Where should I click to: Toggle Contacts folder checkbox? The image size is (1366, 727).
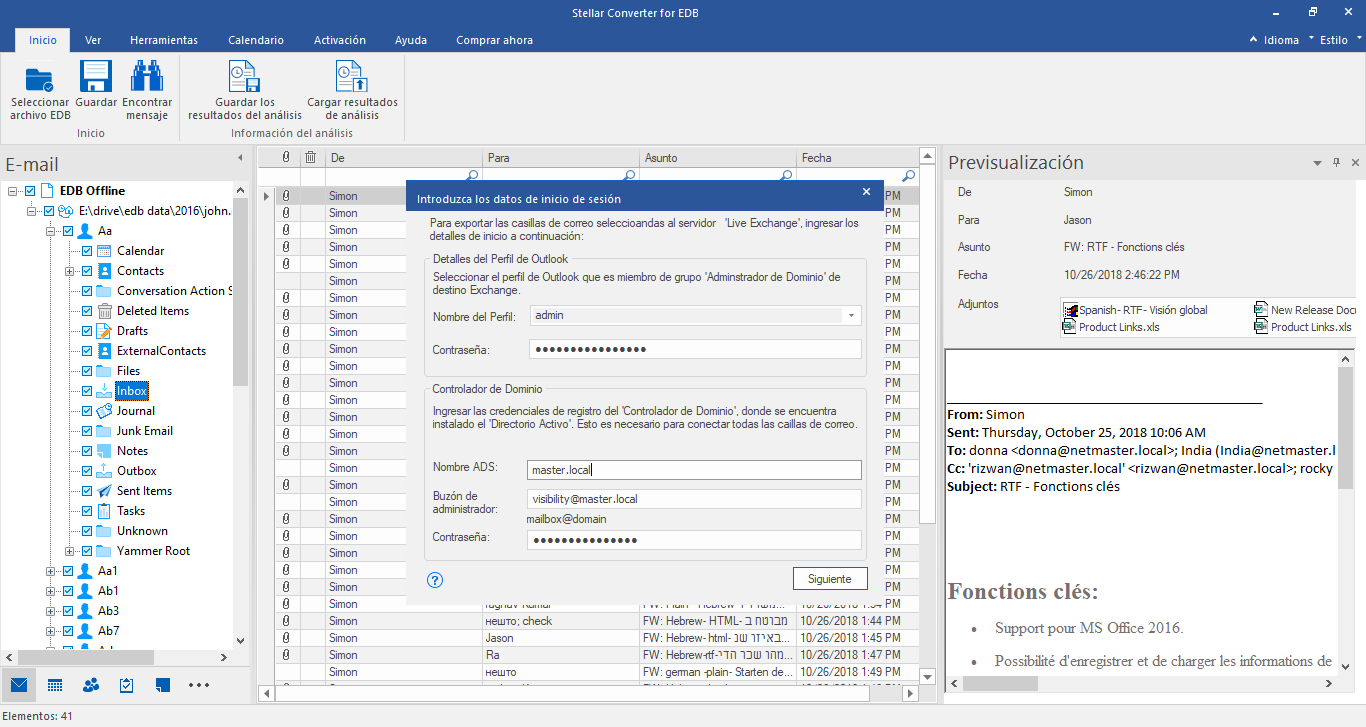87,271
